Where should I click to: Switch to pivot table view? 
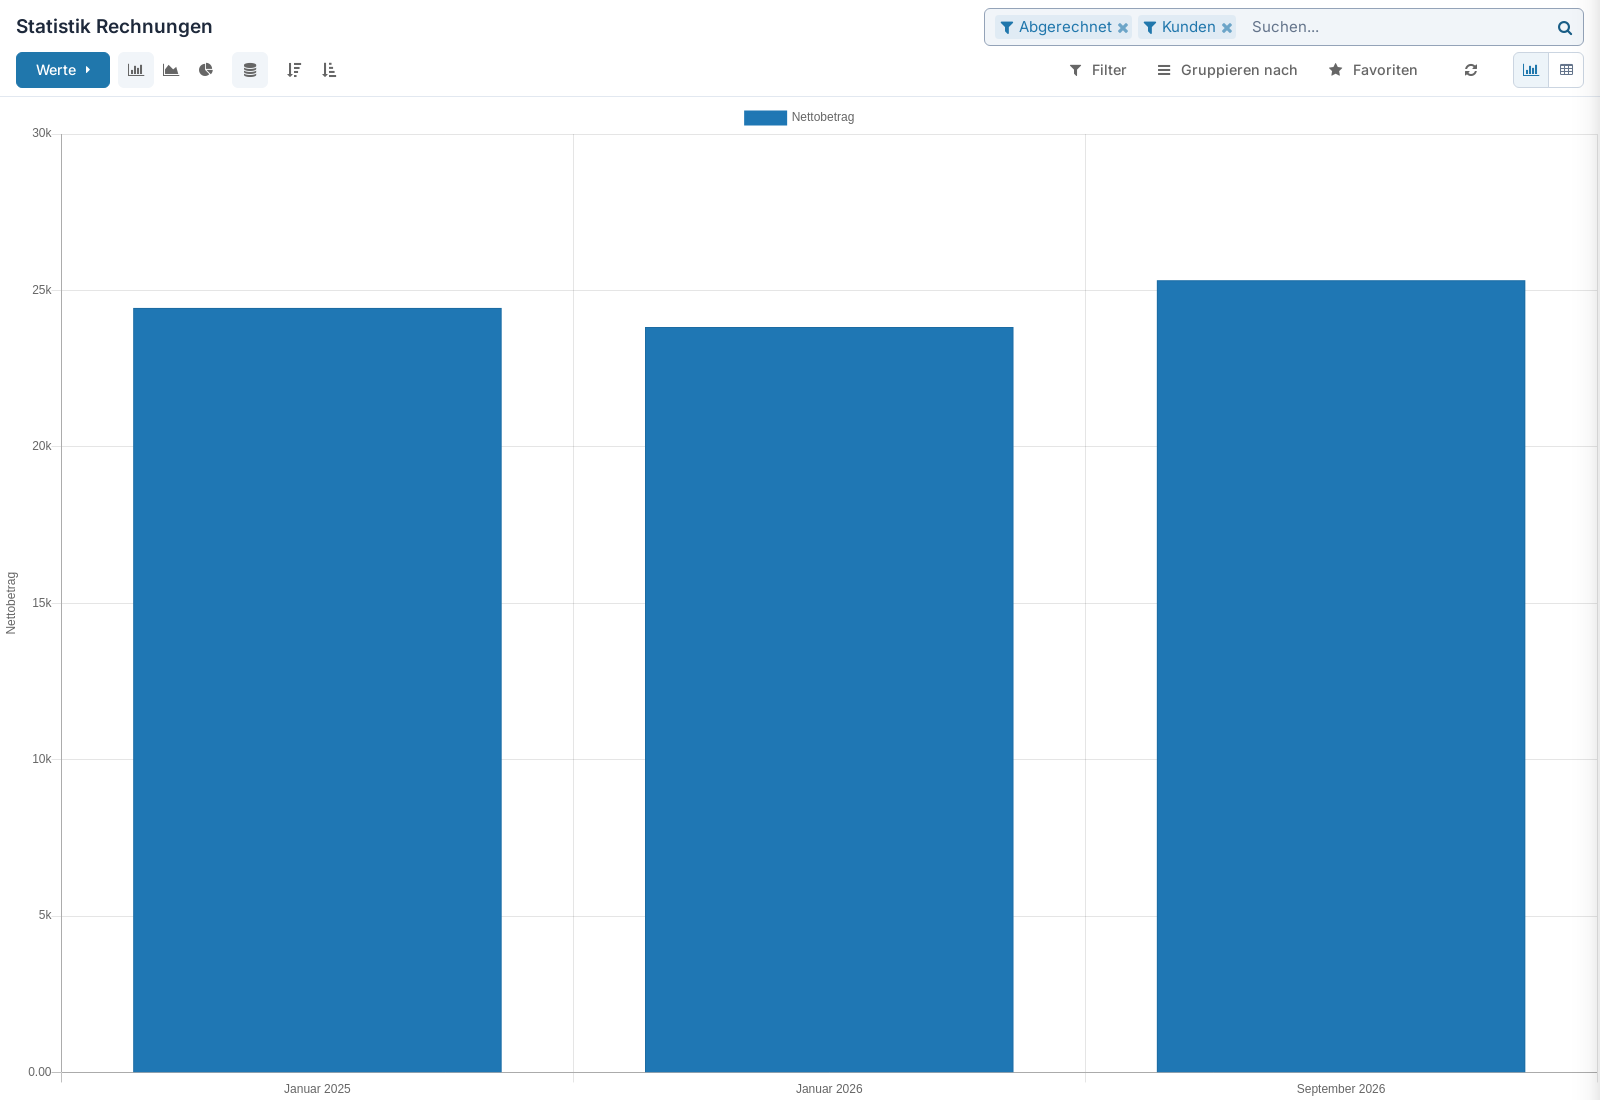click(1566, 70)
